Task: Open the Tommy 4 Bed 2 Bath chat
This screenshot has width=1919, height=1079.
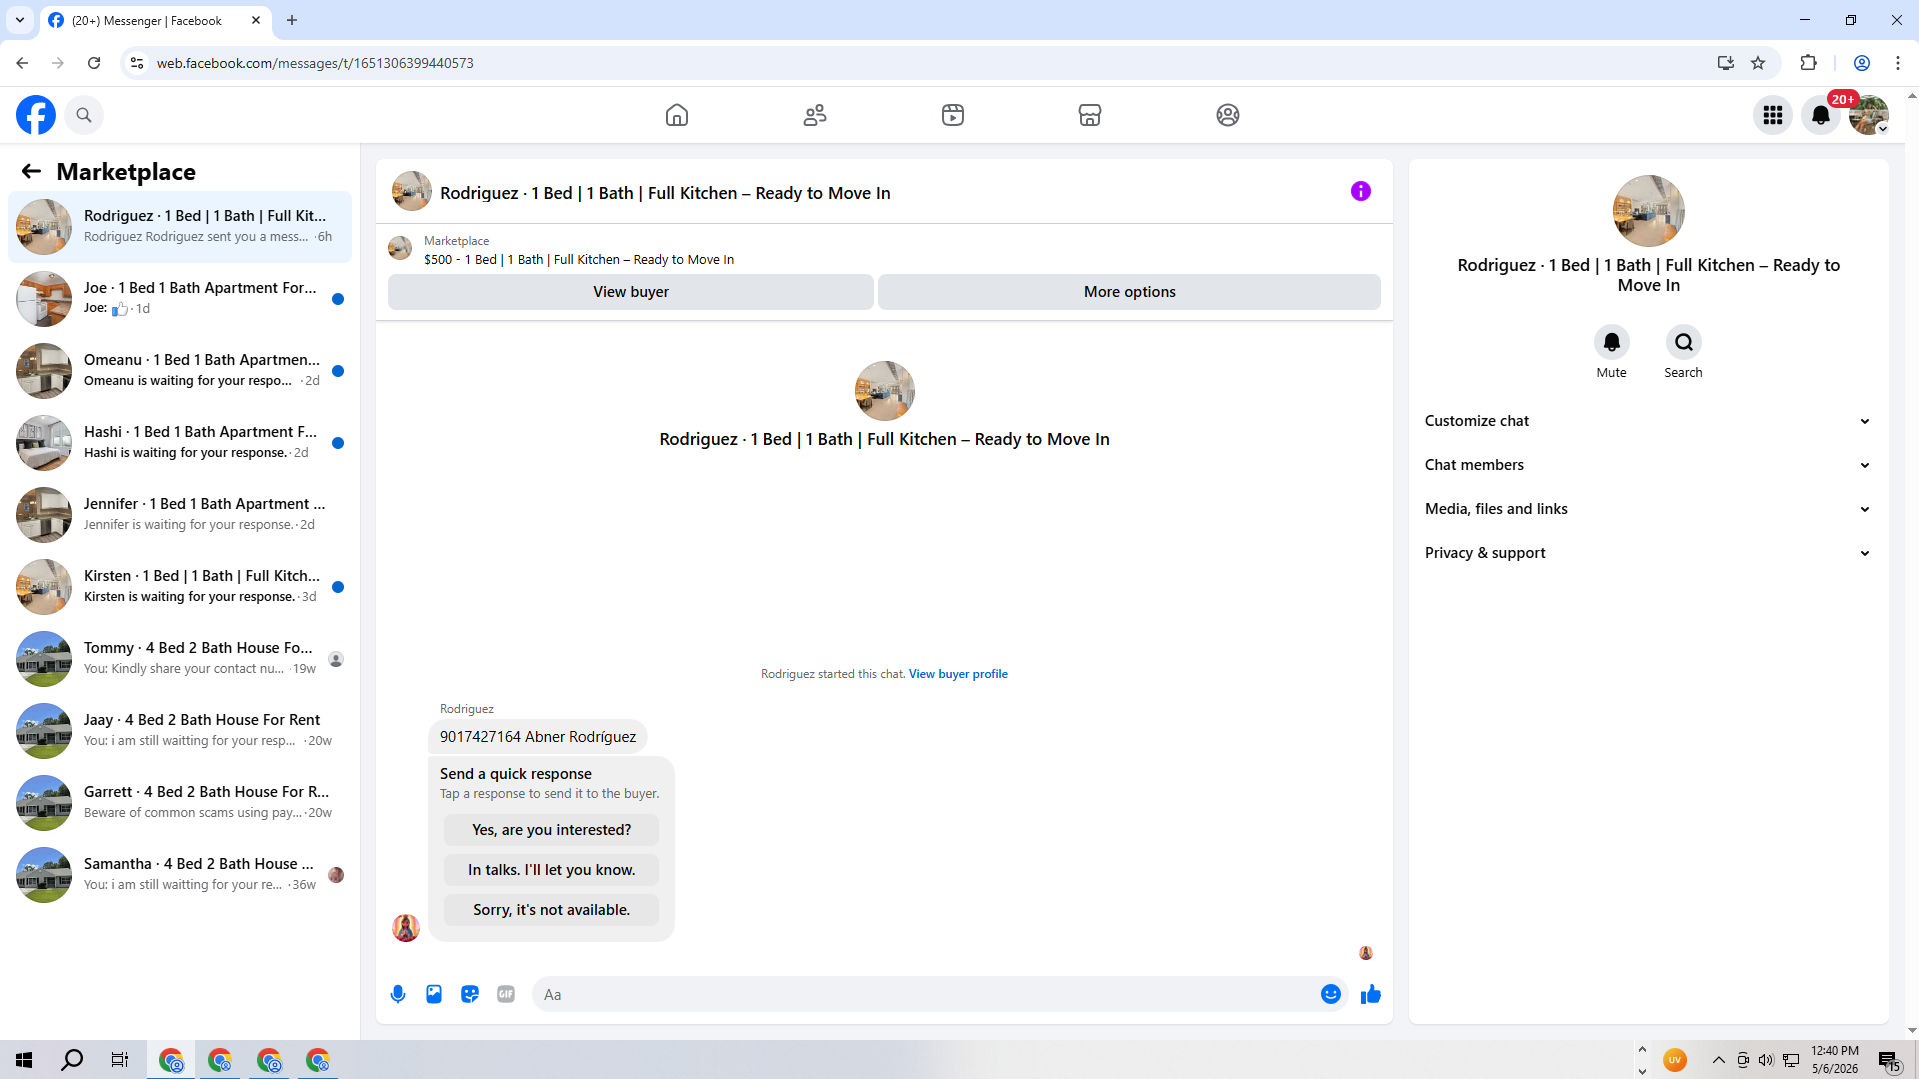Action: tap(180, 659)
